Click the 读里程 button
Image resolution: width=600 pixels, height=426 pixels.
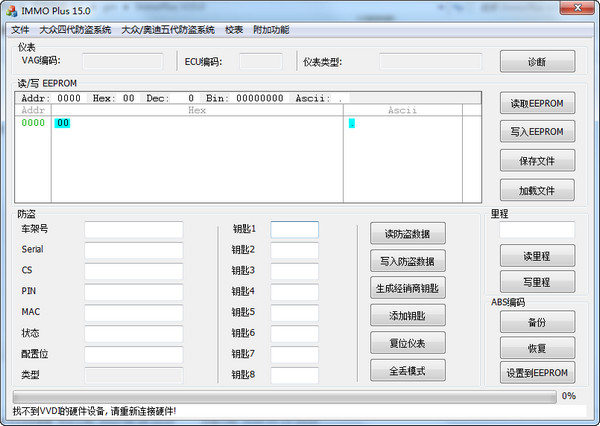pyautogui.click(x=537, y=256)
